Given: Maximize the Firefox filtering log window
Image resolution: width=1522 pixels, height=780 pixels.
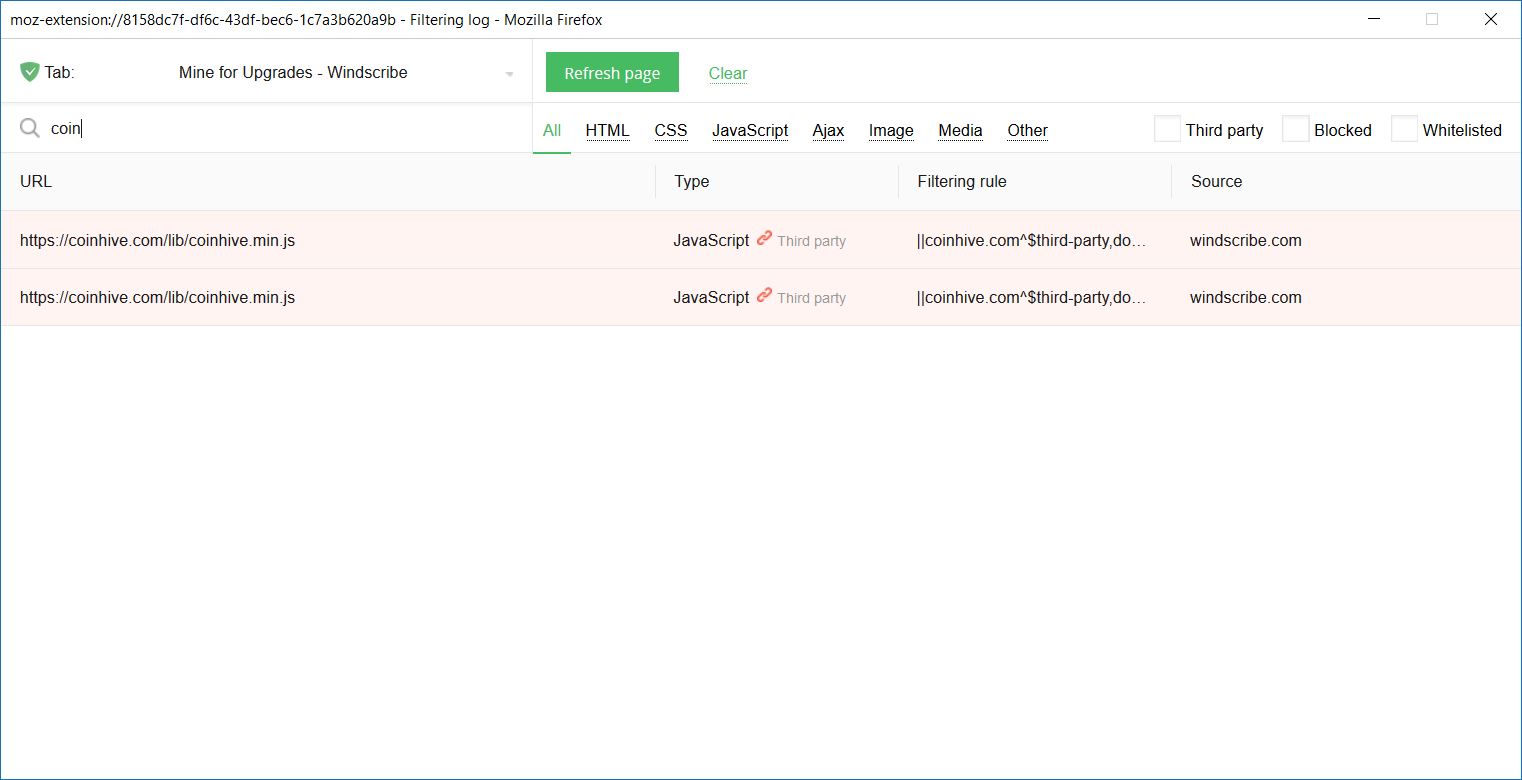Looking at the screenshot, I should [1432, 19].
